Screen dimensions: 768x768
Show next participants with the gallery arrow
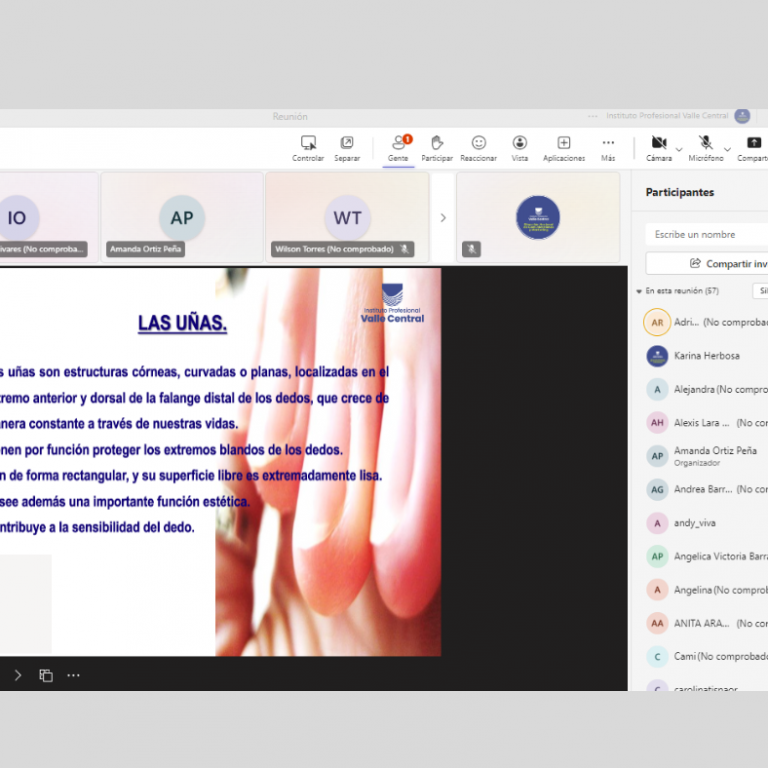[x=443, y=218]
